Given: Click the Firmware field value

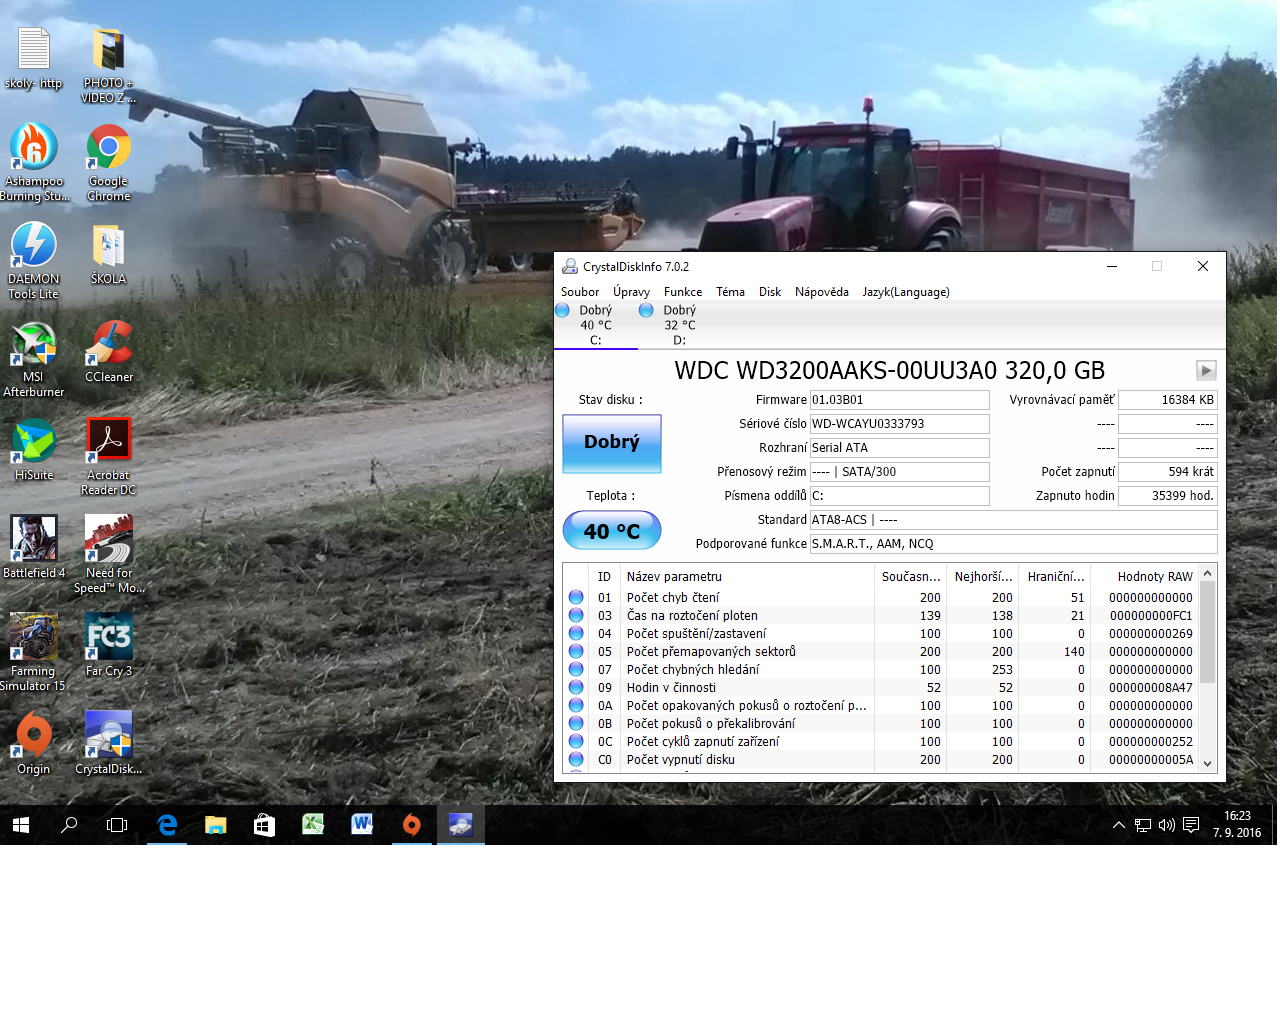Looking at the screenshot, I should tap(898, 400).
